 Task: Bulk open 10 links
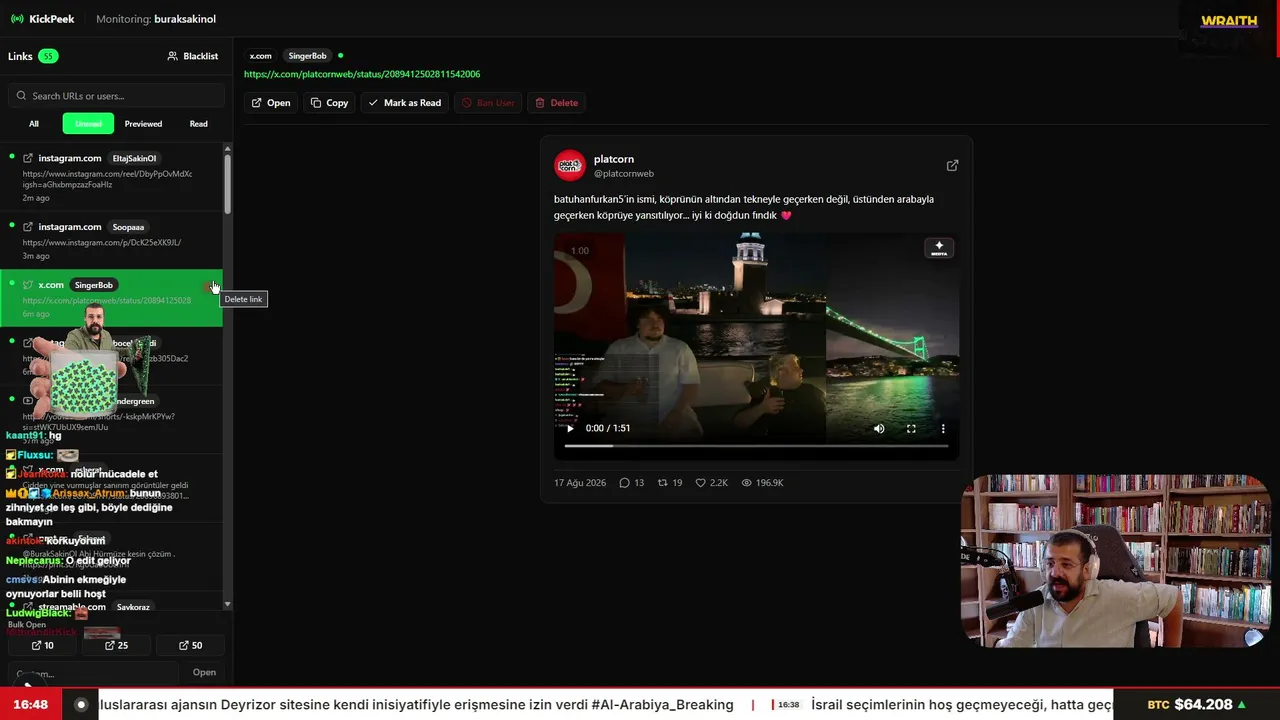pos(42,645)
